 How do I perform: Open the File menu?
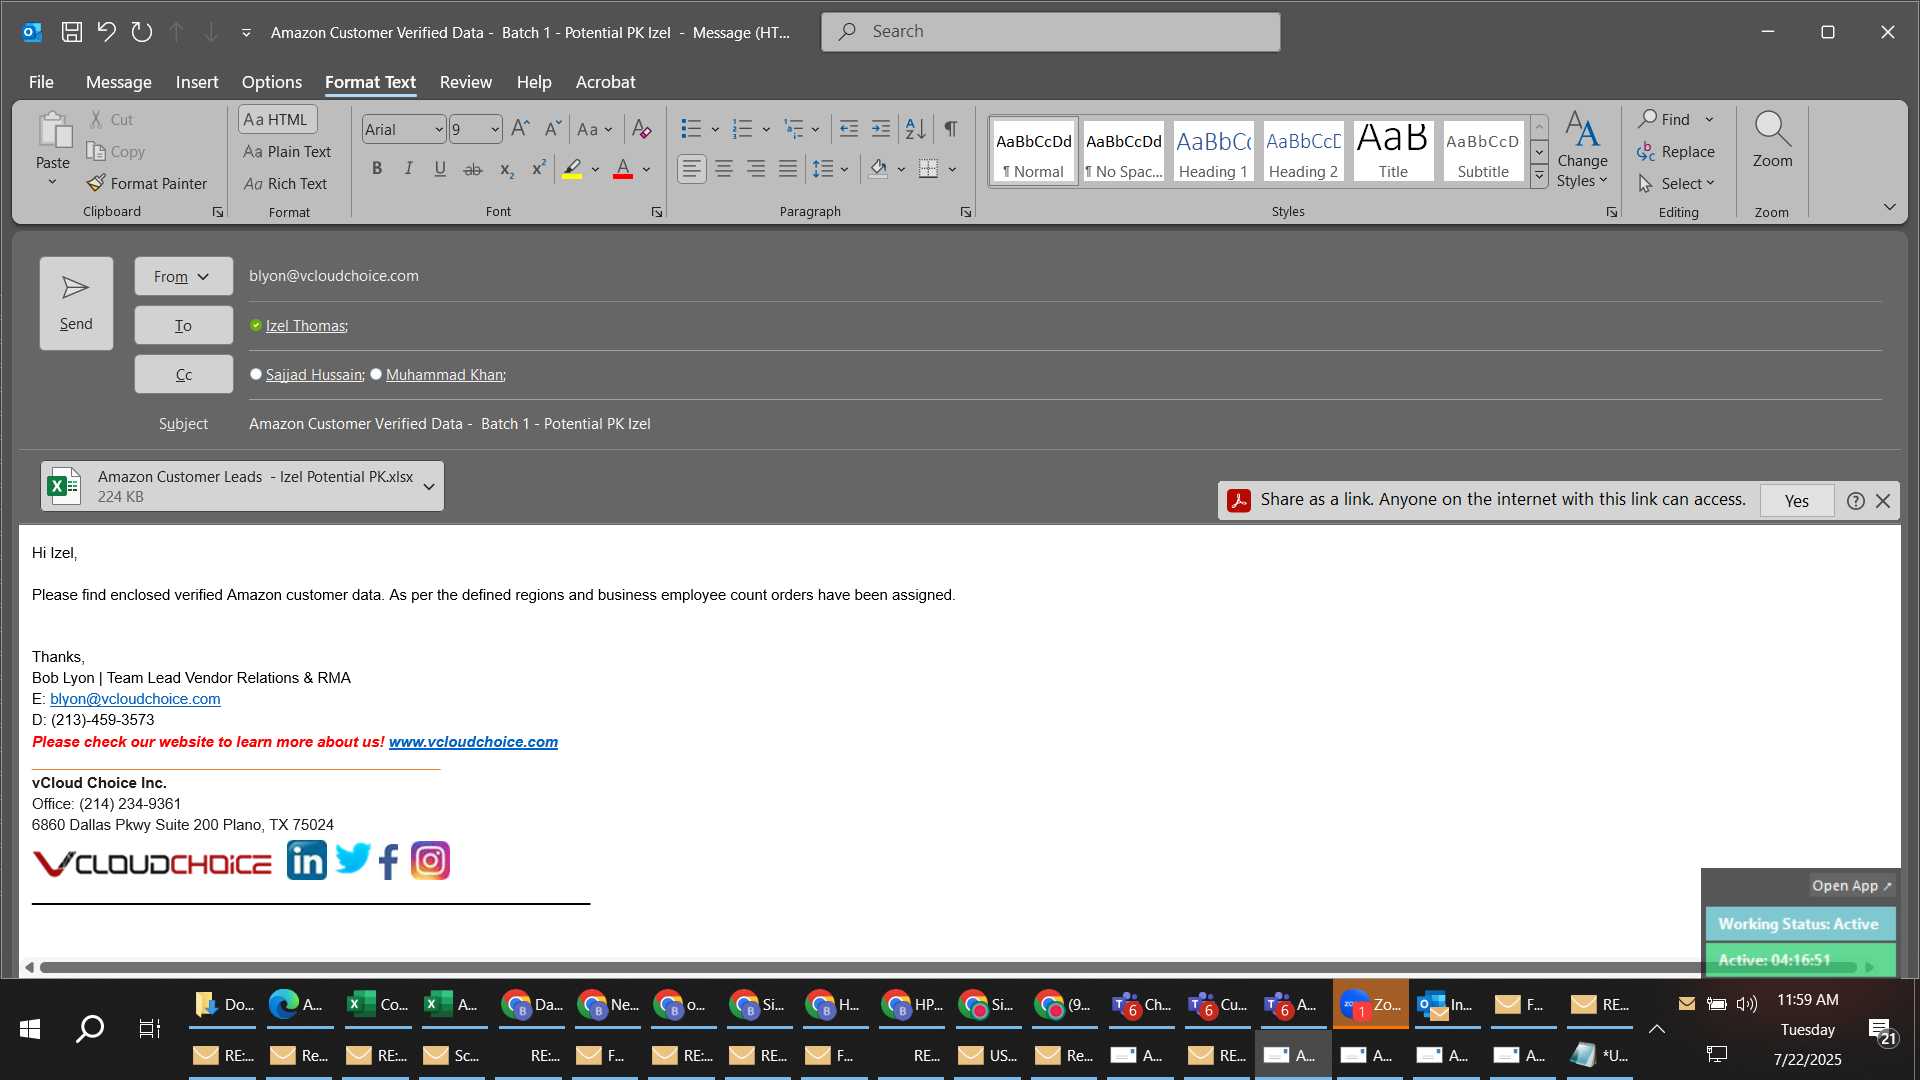pyautogui.click(x=41, y=82)
